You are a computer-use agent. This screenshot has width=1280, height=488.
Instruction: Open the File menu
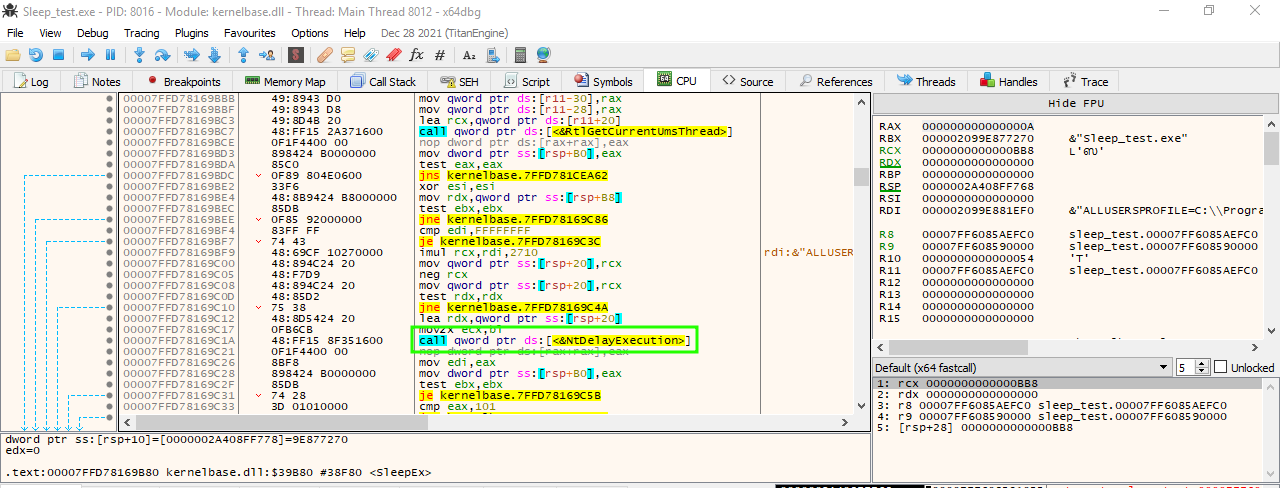point(15,33)
